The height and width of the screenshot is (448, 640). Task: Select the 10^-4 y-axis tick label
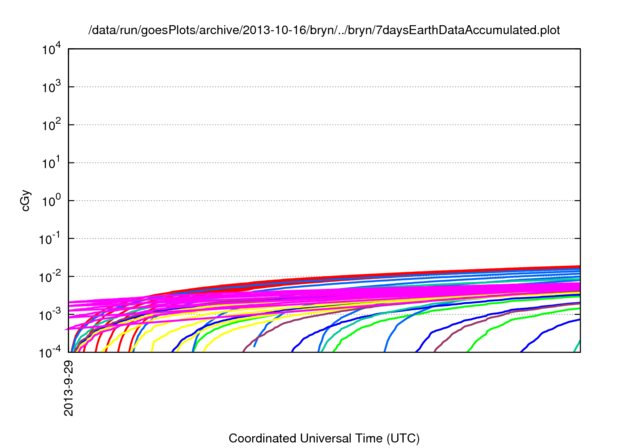tap(50, 353)
